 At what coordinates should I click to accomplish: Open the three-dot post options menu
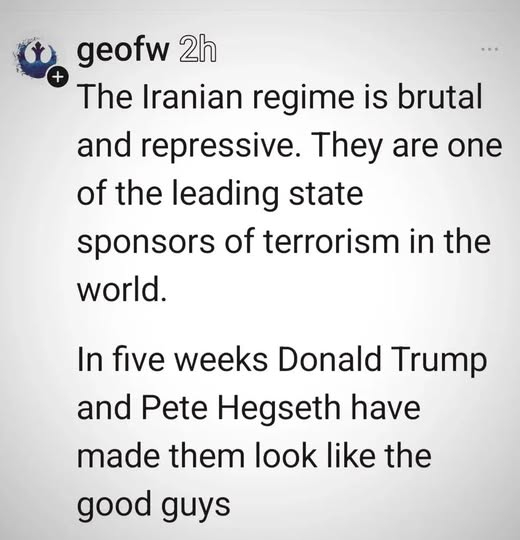[490, 50]
